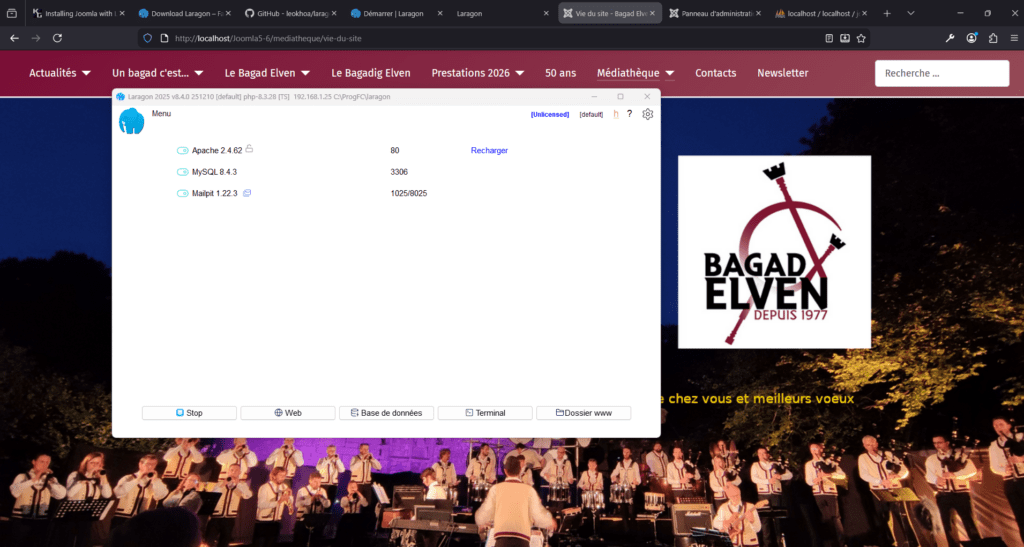Bookmark this page with the star
The height and width of the screenshot is (547, 1024).
861,39
